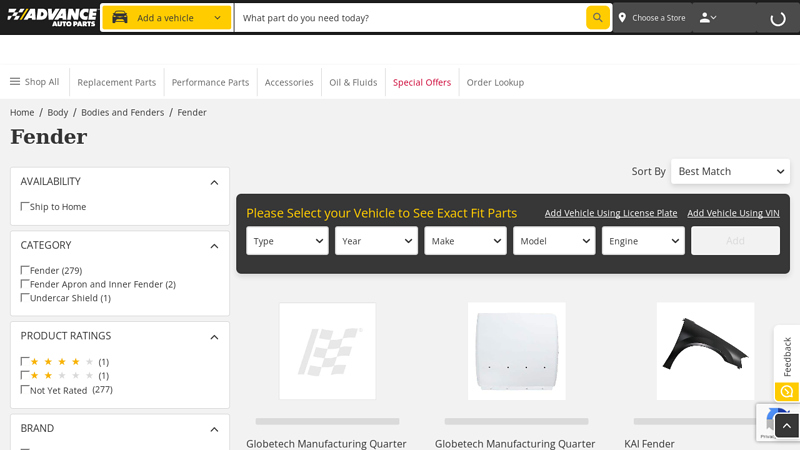The width and height of the screenshot is (800, 450).
Task: Click the Advance Auto Parts logo
Action: click(52, 17)
